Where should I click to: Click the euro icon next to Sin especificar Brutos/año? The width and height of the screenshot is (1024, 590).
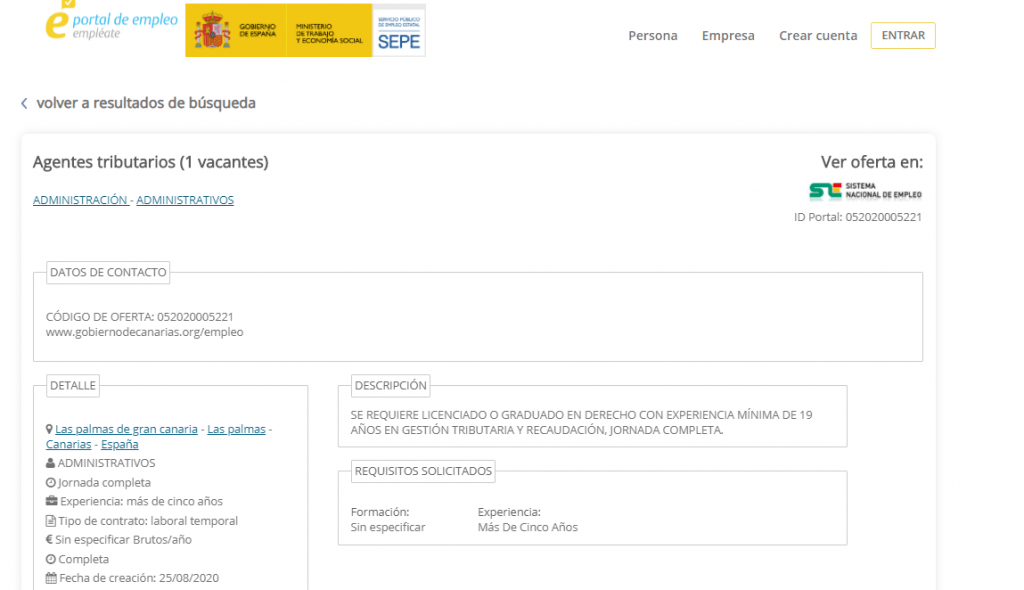click(x=49, y=539)
